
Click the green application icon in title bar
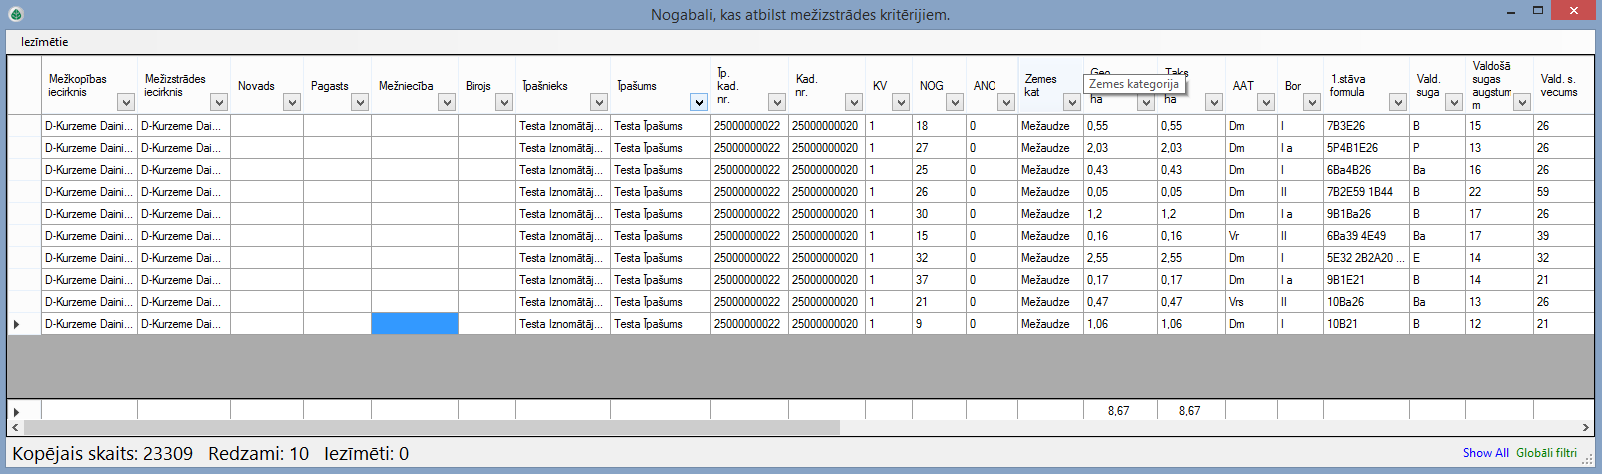point(15,14)
